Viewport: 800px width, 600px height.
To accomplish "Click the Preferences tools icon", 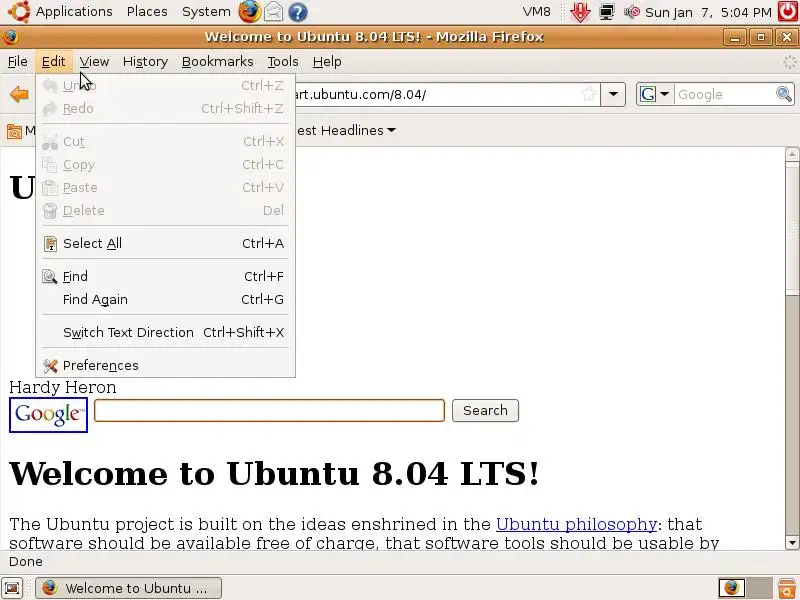I will (50, 365).
